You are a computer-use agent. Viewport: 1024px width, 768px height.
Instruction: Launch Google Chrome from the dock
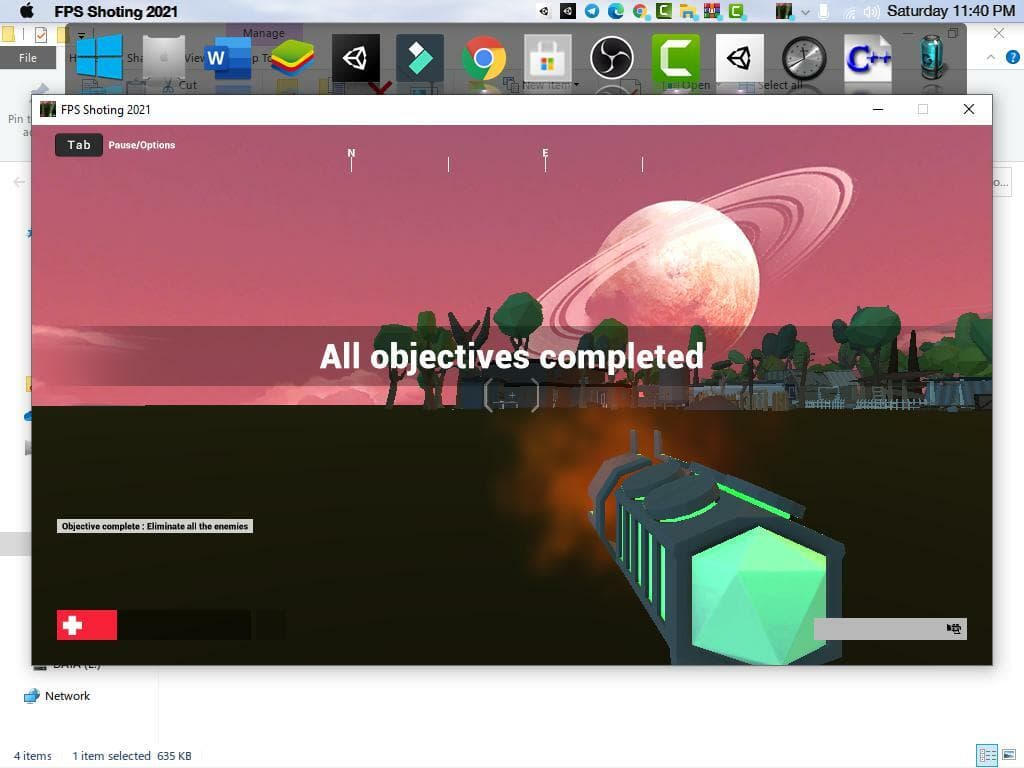[483, 58]
